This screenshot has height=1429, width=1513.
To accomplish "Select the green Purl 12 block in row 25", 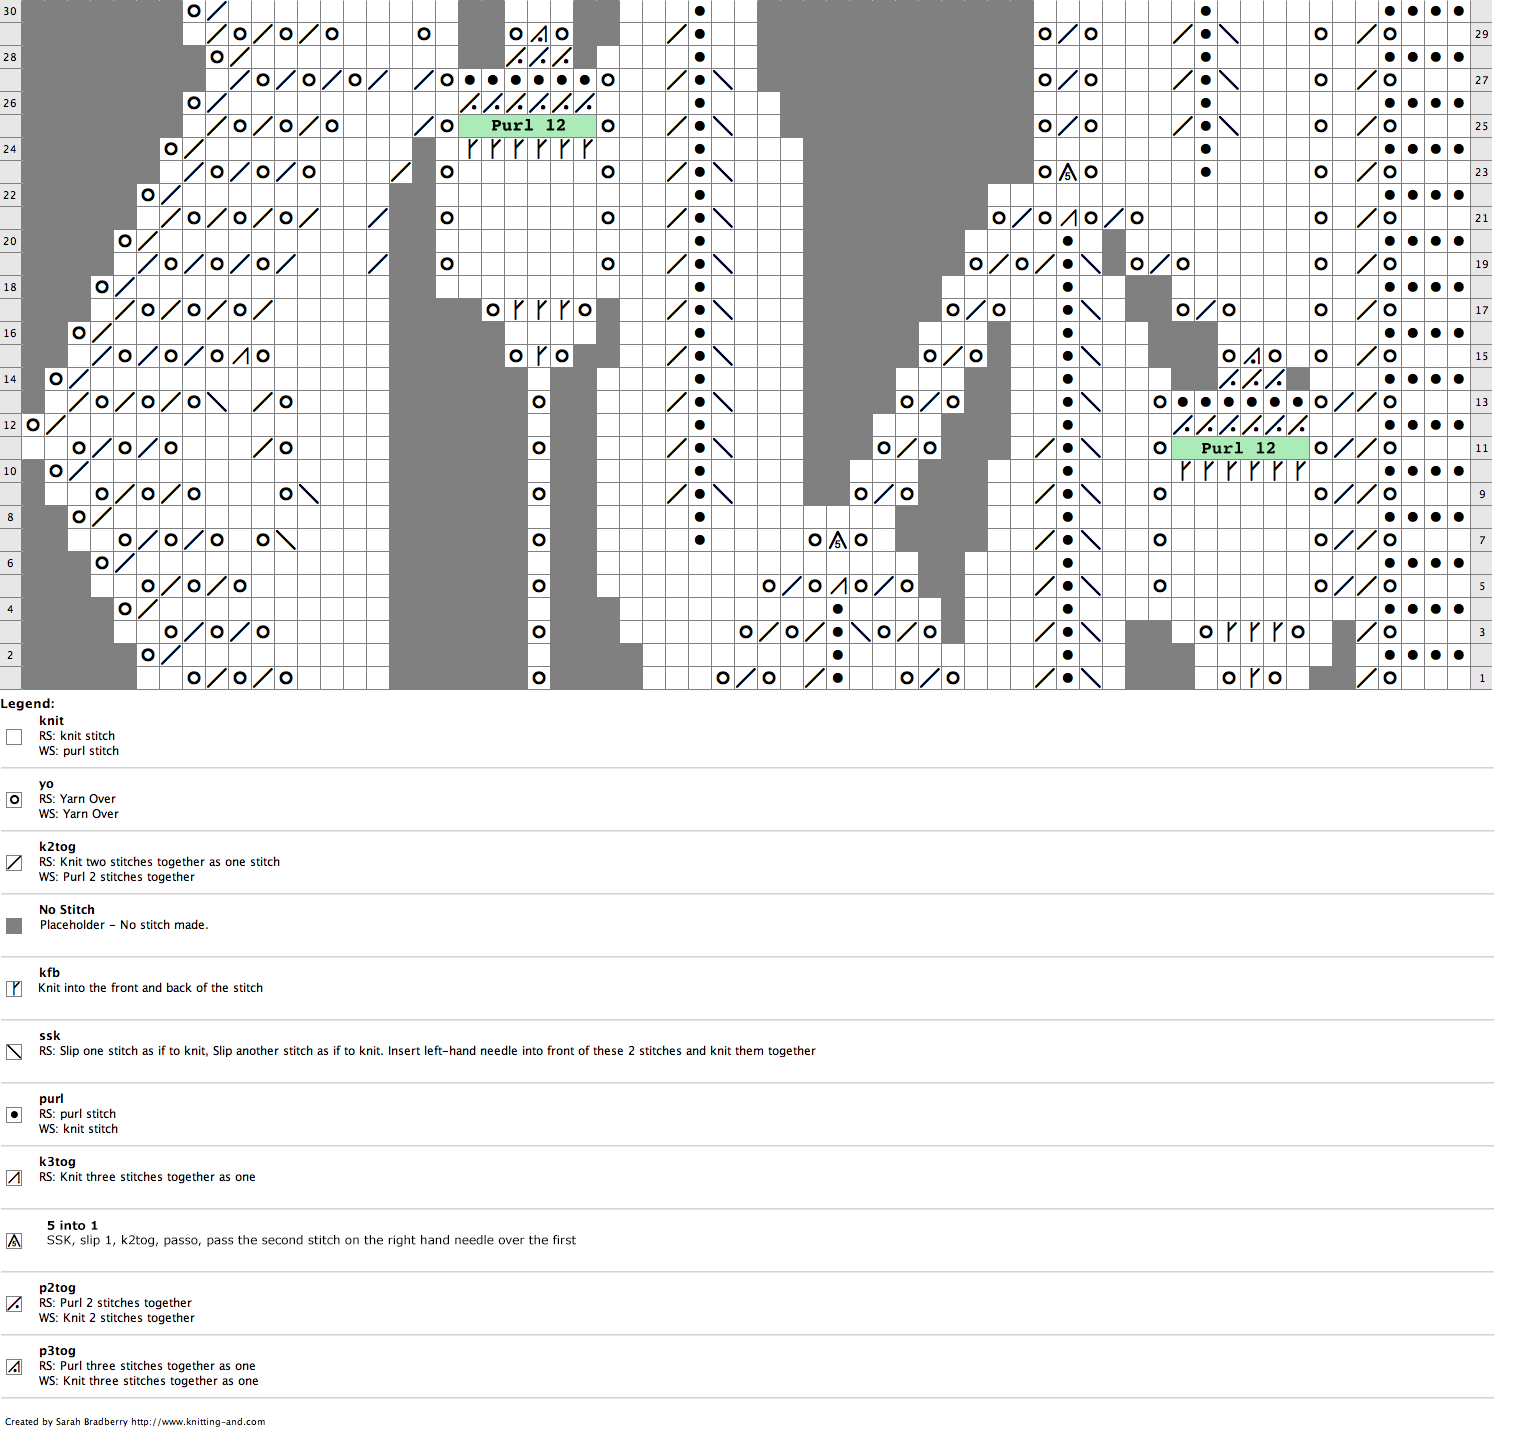I will 528,126.
